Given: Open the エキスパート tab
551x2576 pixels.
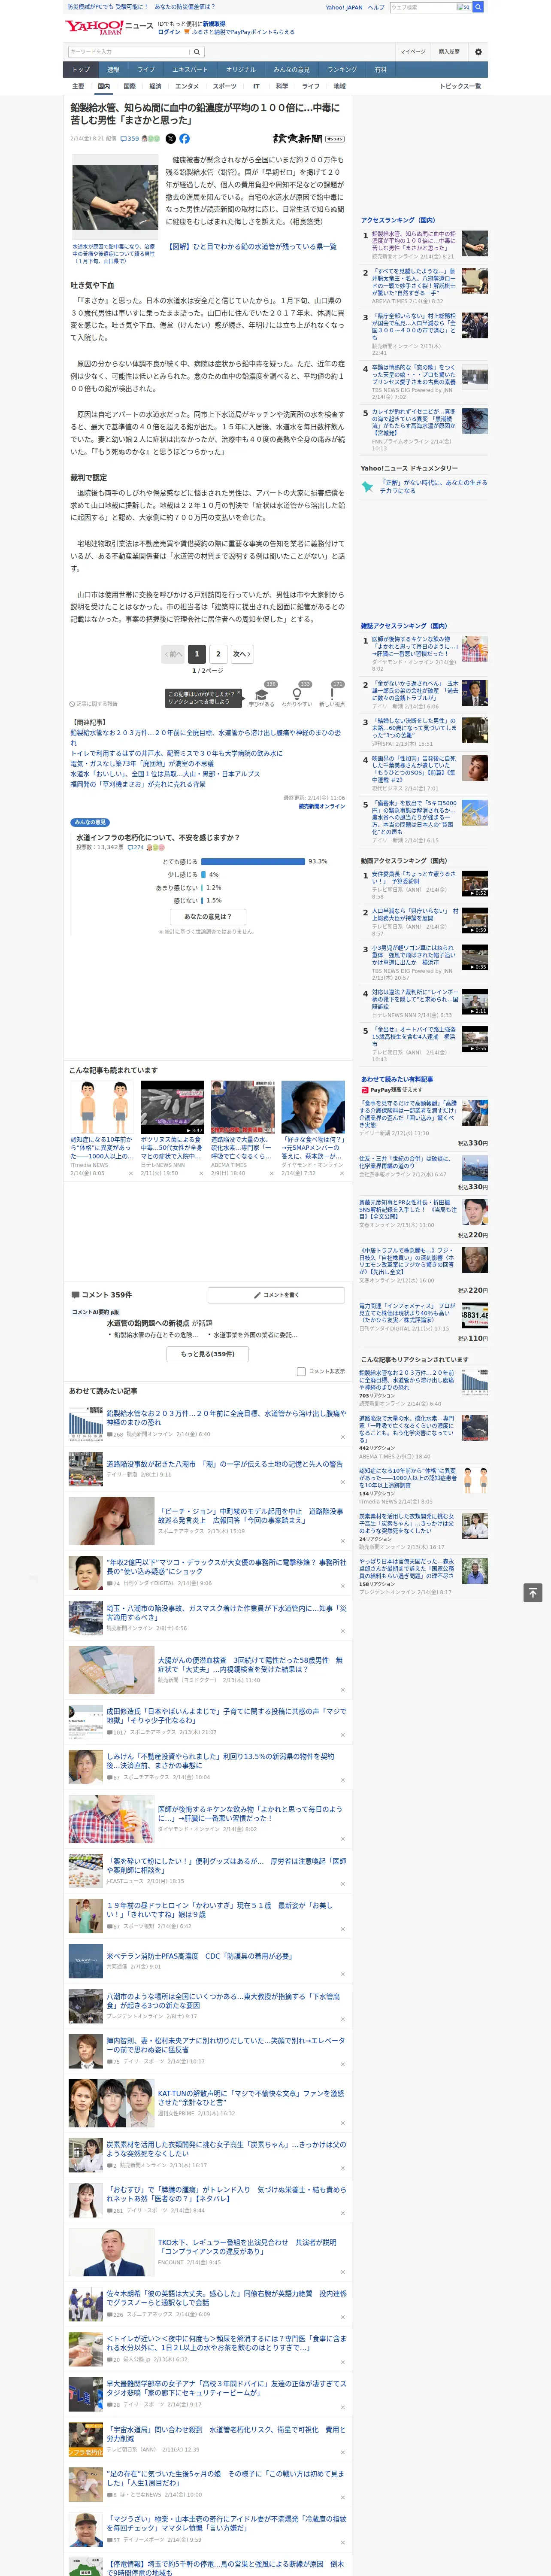Looking at the screenshot, I should pos(190,70).
